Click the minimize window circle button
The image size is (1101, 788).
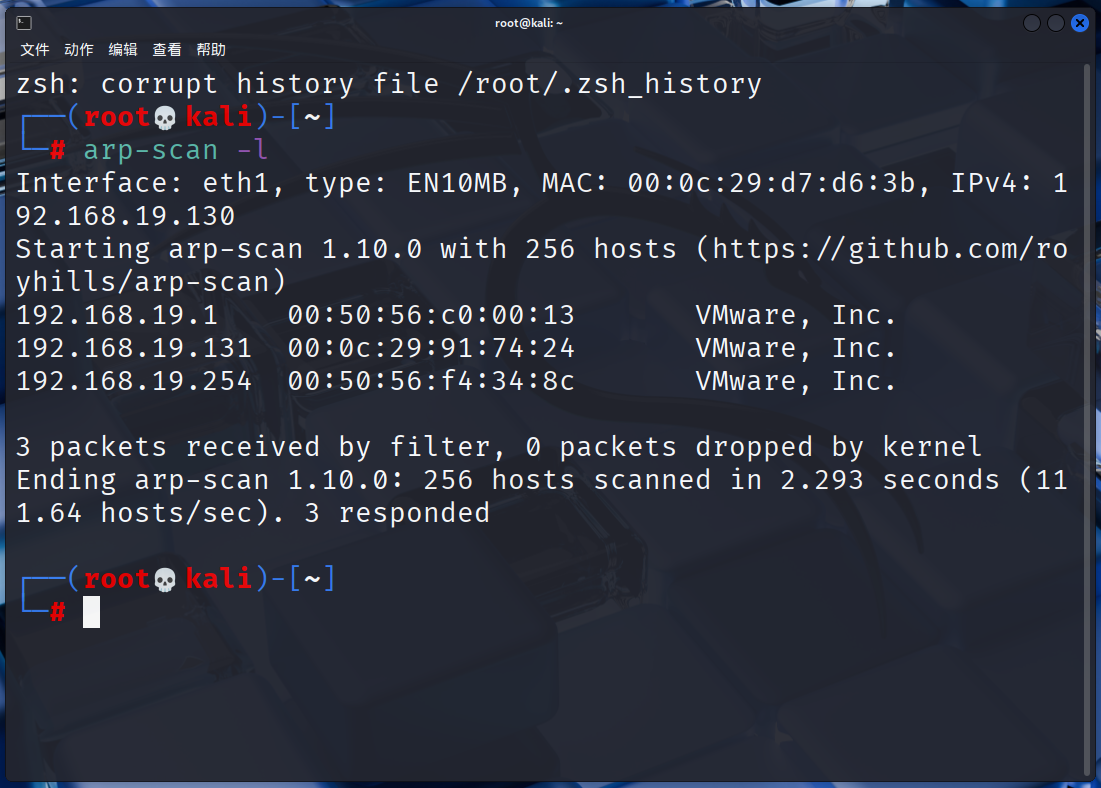[x=1031, y=23]
